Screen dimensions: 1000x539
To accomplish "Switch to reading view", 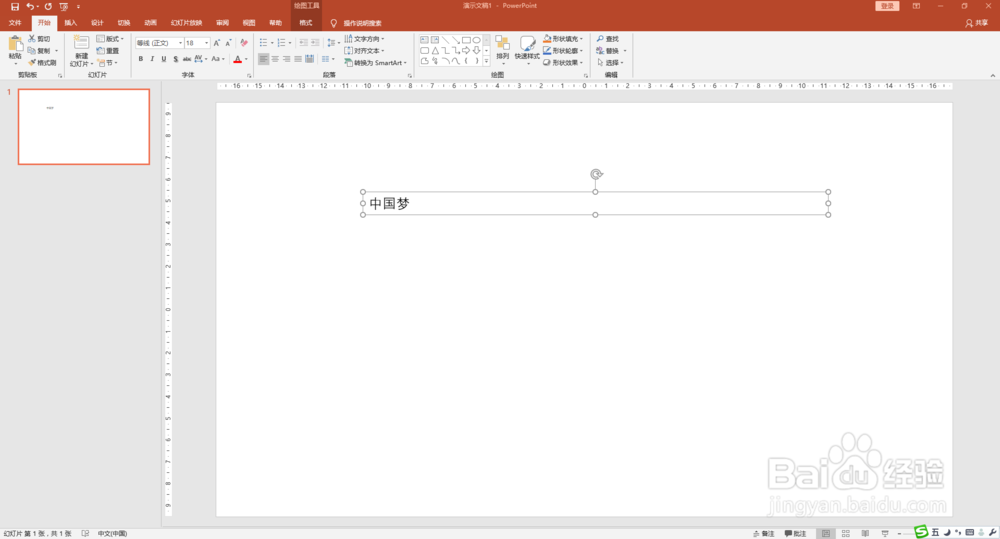I will [x=865, y=533].
